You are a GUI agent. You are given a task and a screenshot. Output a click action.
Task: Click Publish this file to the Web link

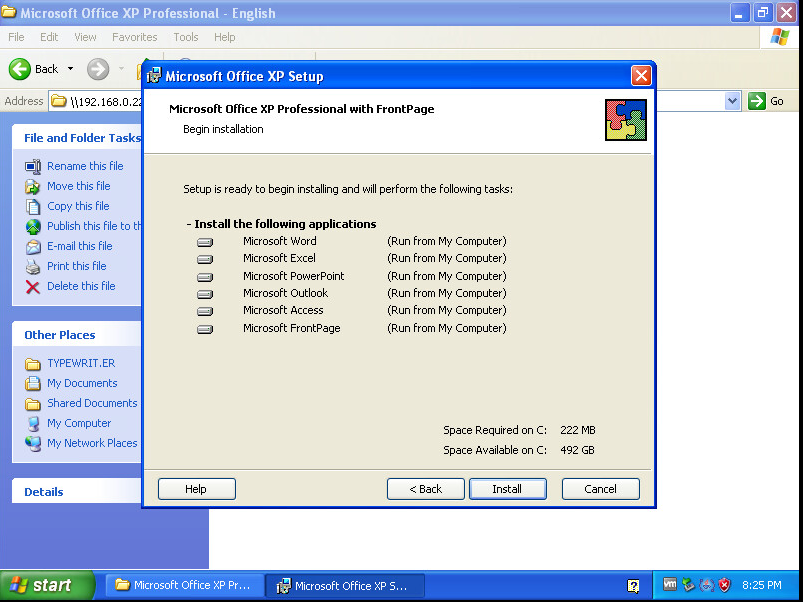(x=94, y=226)
